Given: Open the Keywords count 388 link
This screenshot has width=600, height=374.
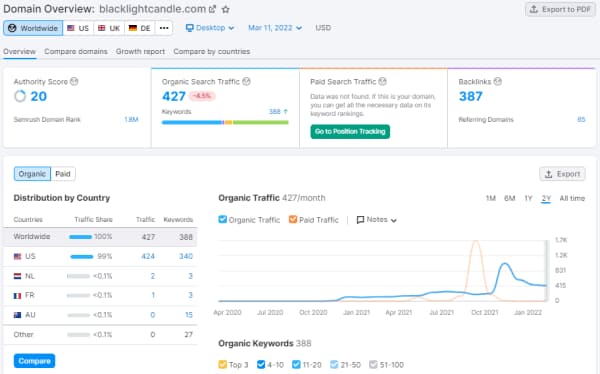Looking at the screenshot, I should click(x=274, y=112).
